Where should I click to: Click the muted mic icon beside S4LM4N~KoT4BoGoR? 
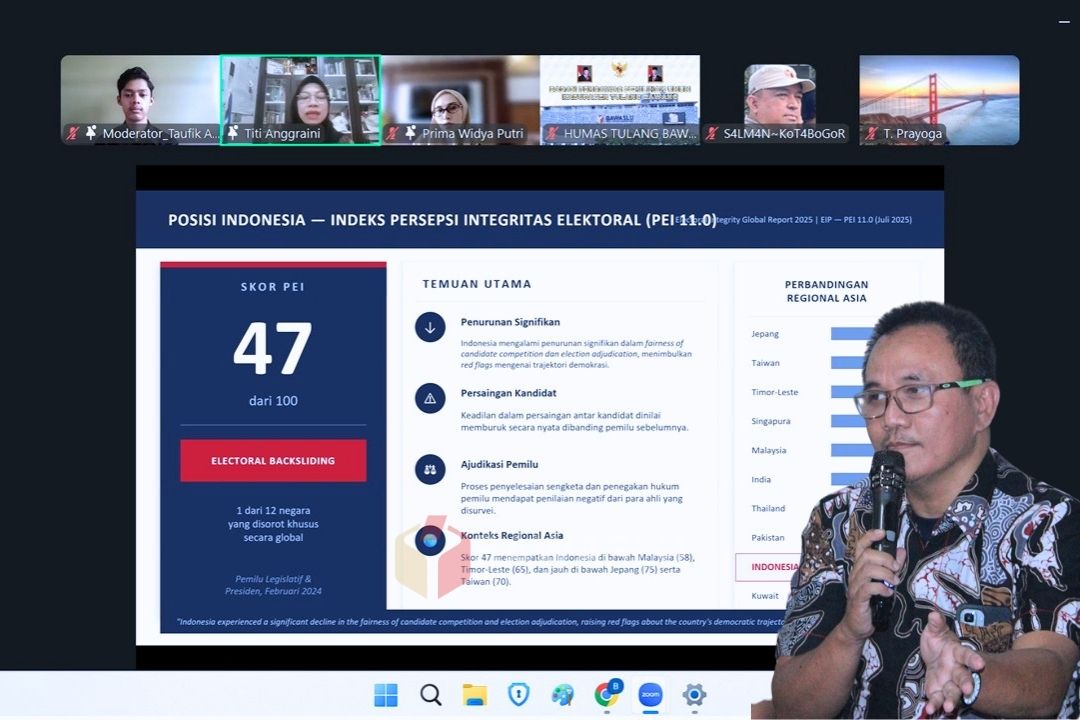coord(712,134)
